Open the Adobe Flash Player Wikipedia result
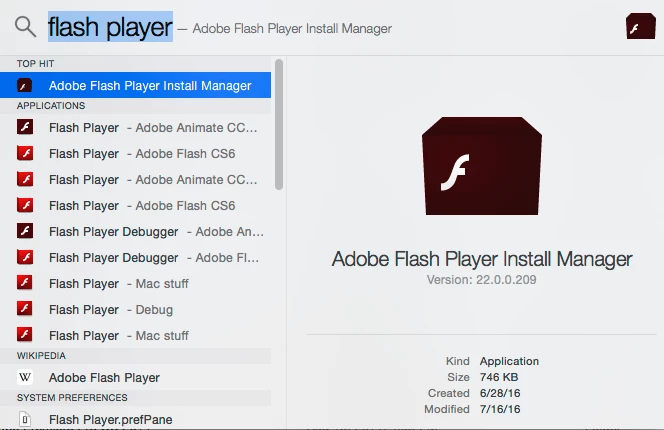This screenshot has width=664, height=430. 136,377
